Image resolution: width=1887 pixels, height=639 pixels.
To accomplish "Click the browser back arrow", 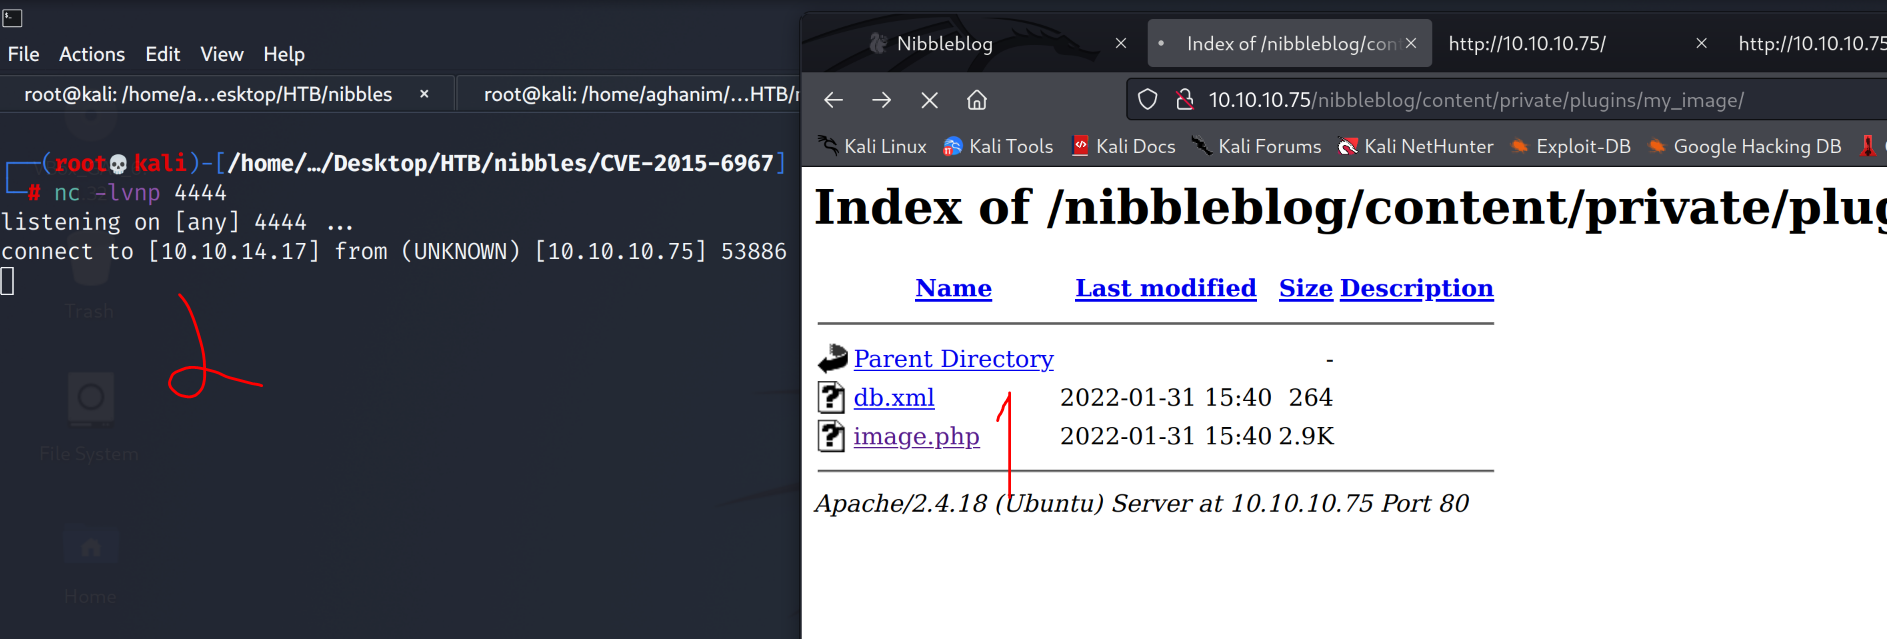I will (833, 100).
